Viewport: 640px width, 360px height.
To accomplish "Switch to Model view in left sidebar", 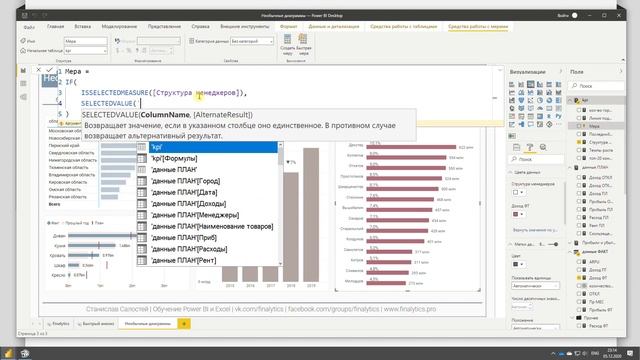I will pyautogui.click(x=23, y=97).
